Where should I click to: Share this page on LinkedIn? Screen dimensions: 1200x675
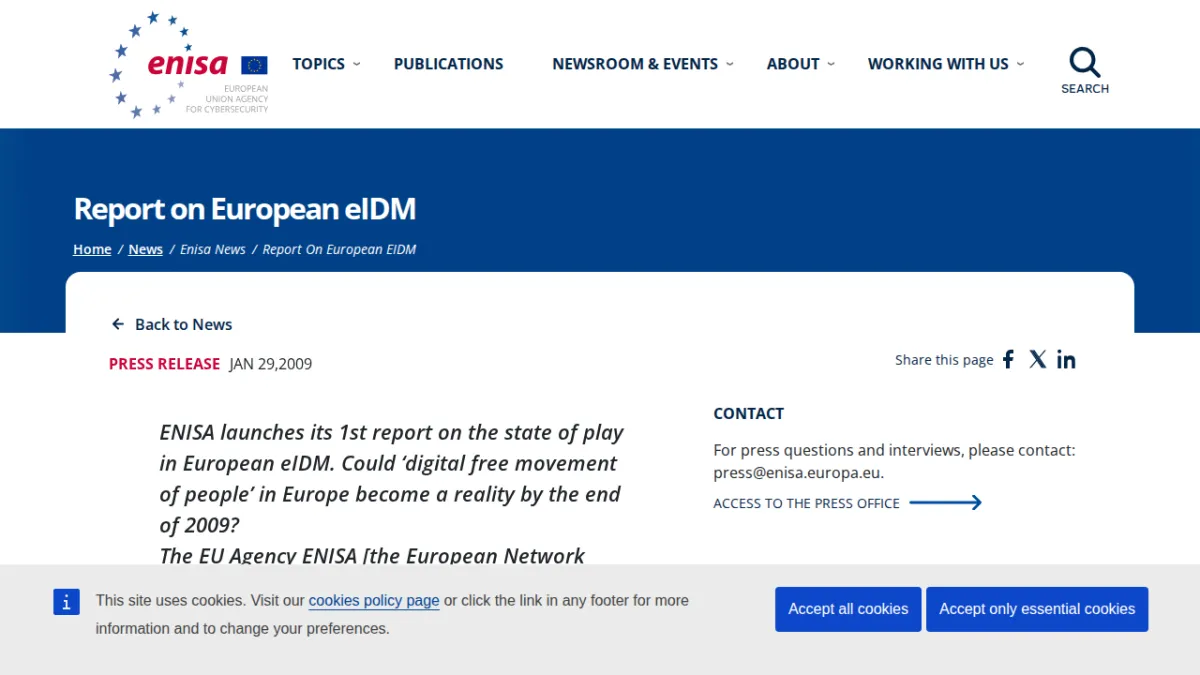point(1066,359)
